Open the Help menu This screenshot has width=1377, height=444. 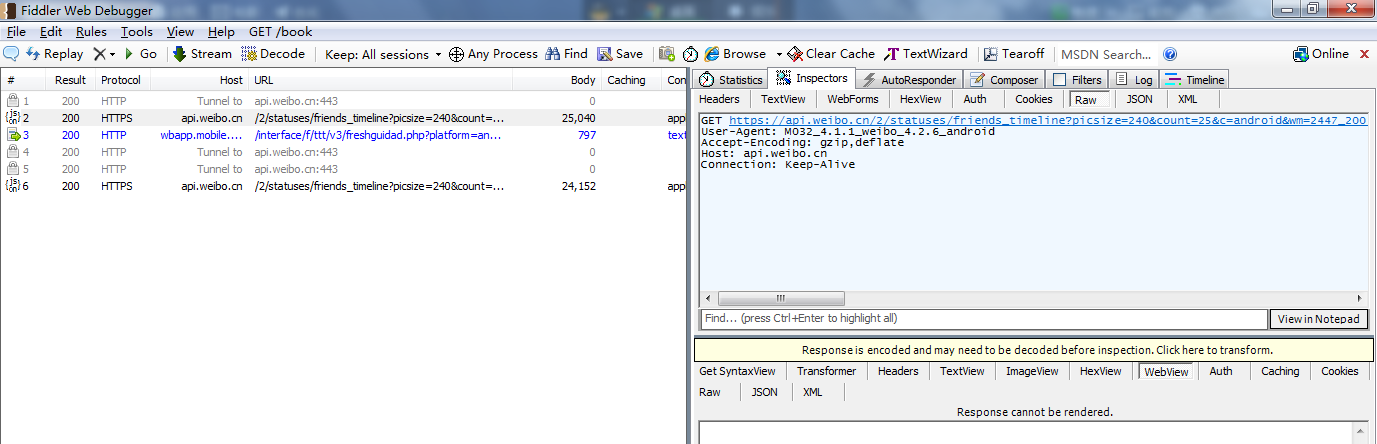222,32
